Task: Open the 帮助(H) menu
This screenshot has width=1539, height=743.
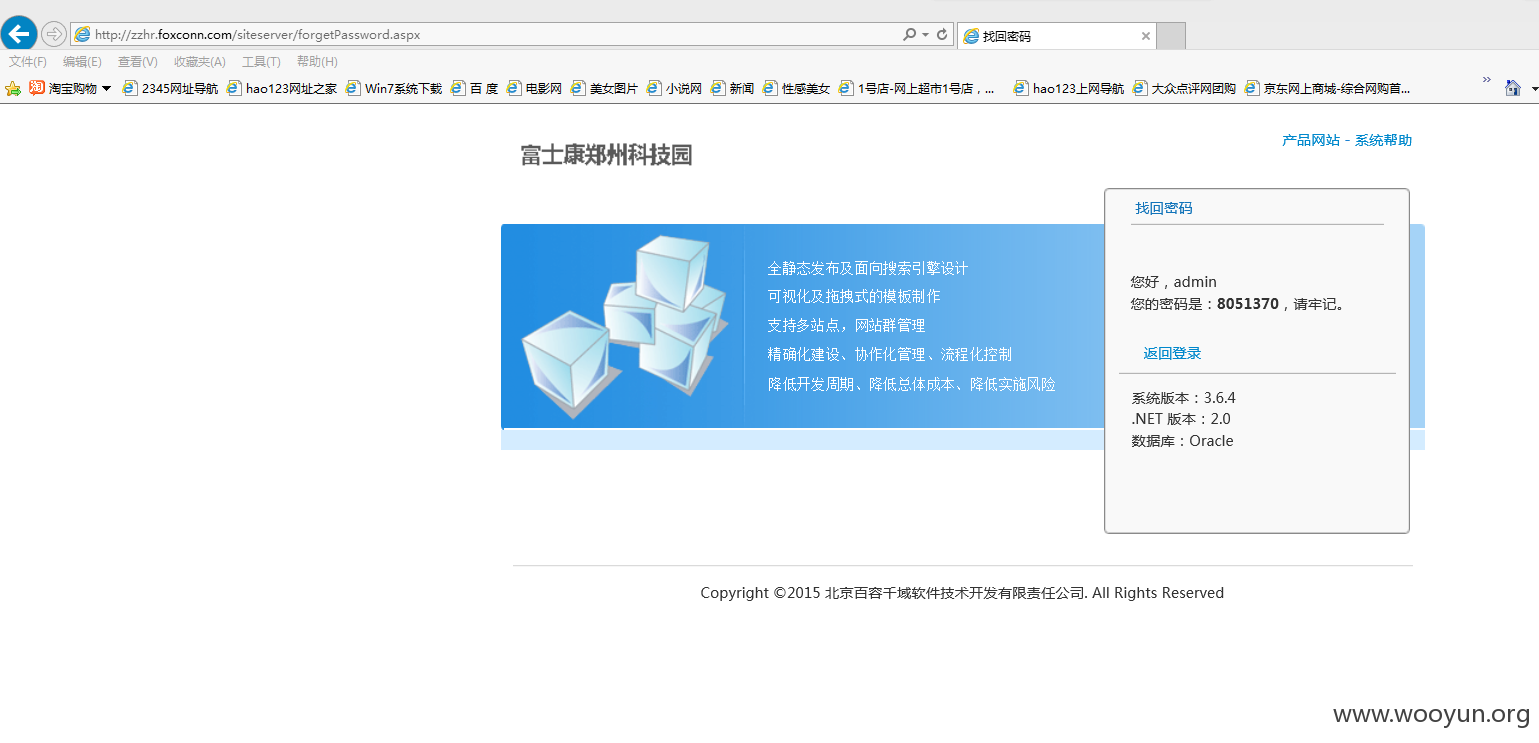Action: [x=317, y=62]
